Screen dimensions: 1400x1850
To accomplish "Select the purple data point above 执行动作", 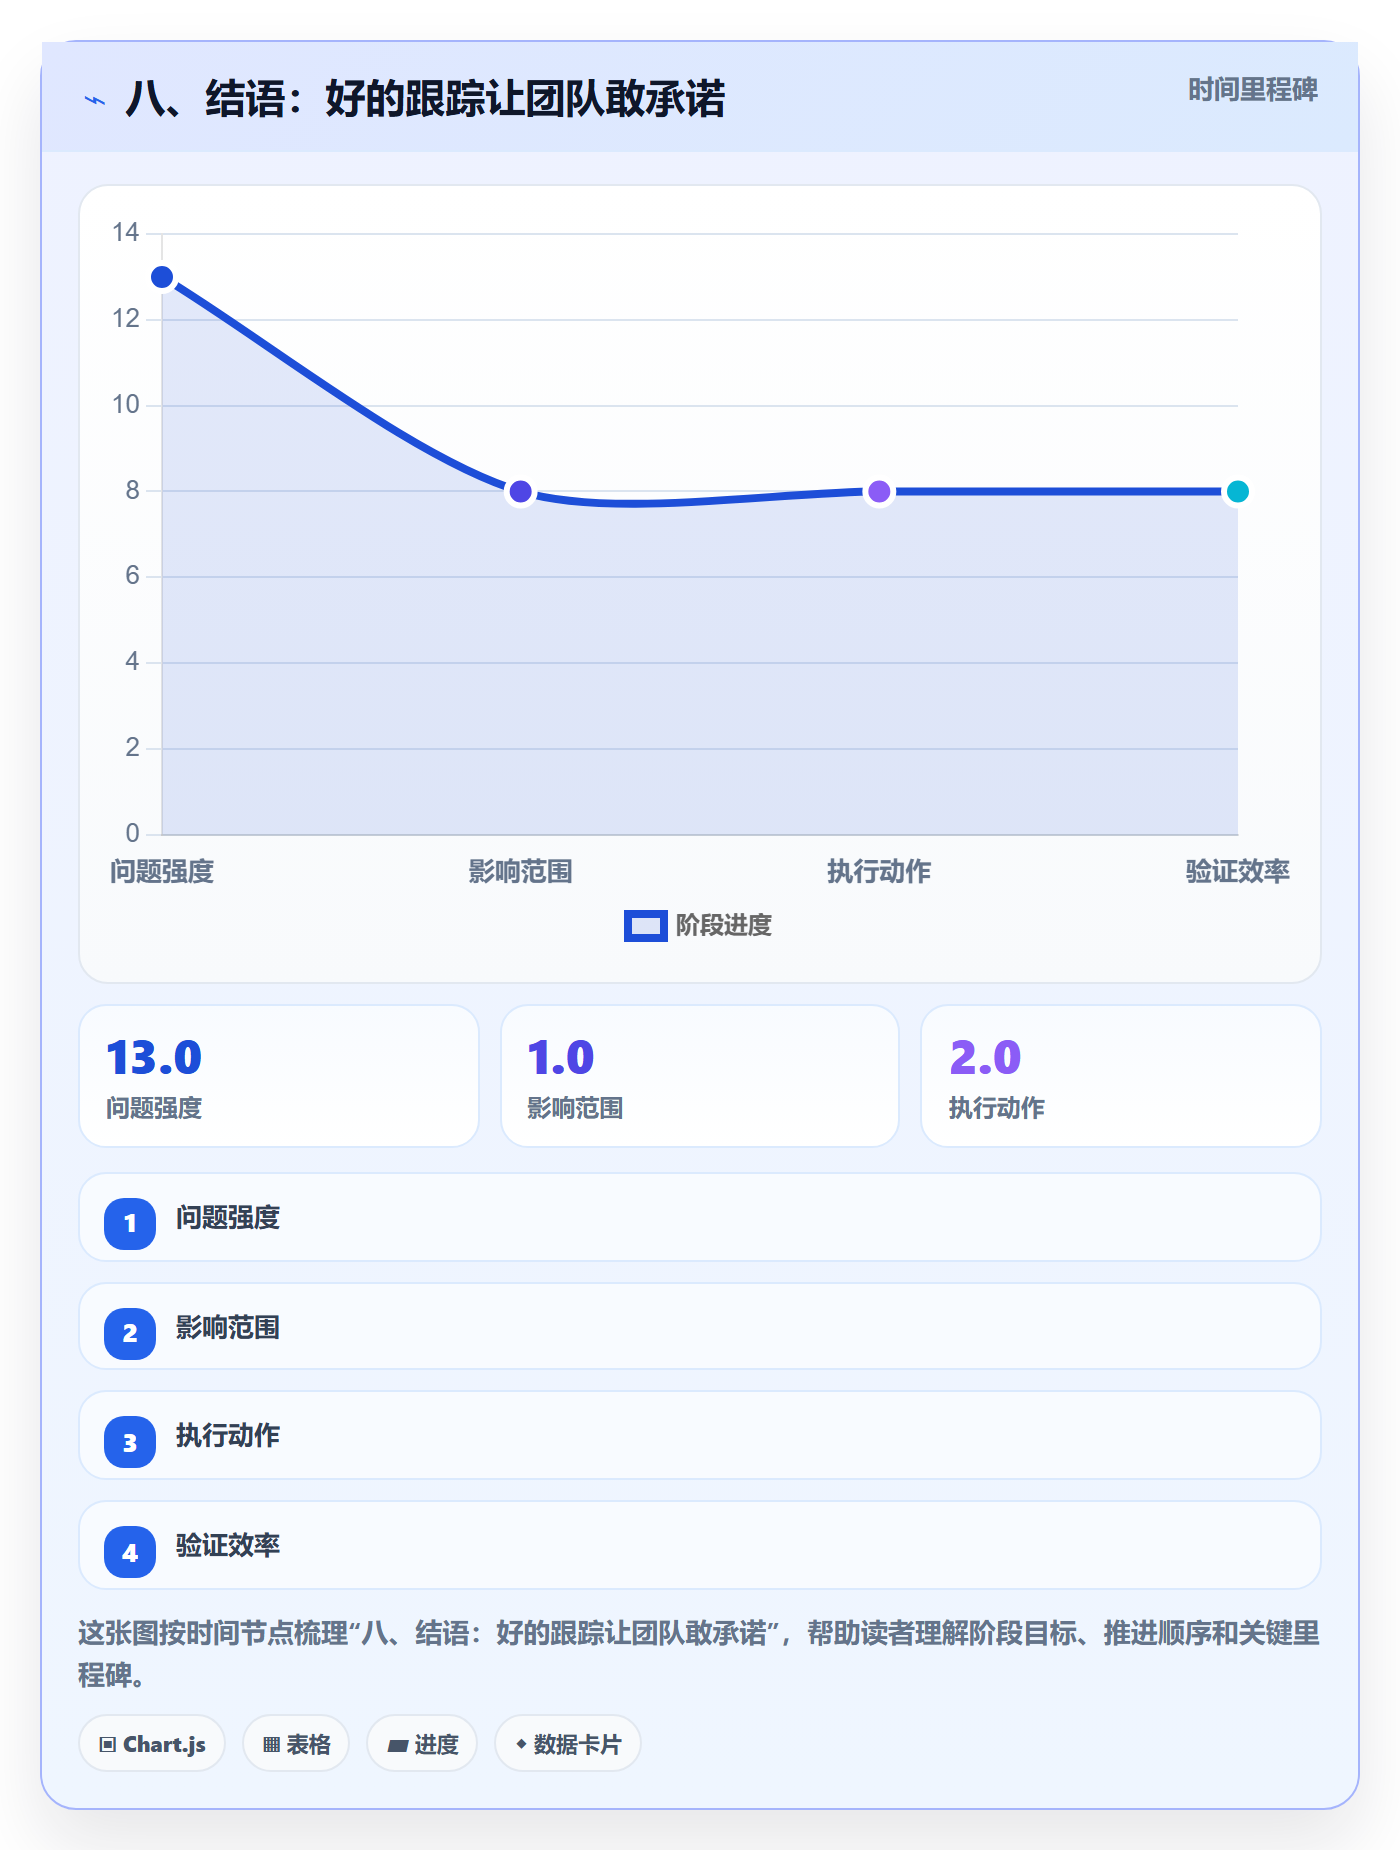I will point(879,491).
